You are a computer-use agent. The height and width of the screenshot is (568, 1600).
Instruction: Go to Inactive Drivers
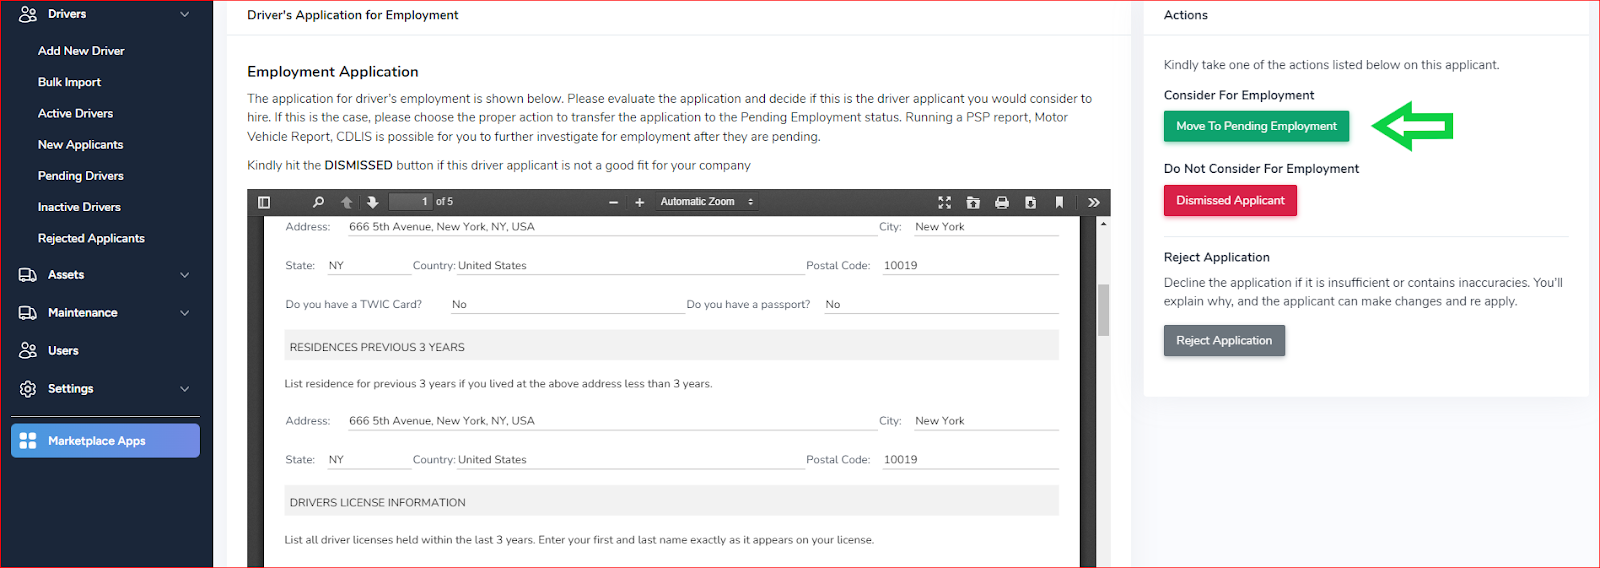[x=79, y=207]
